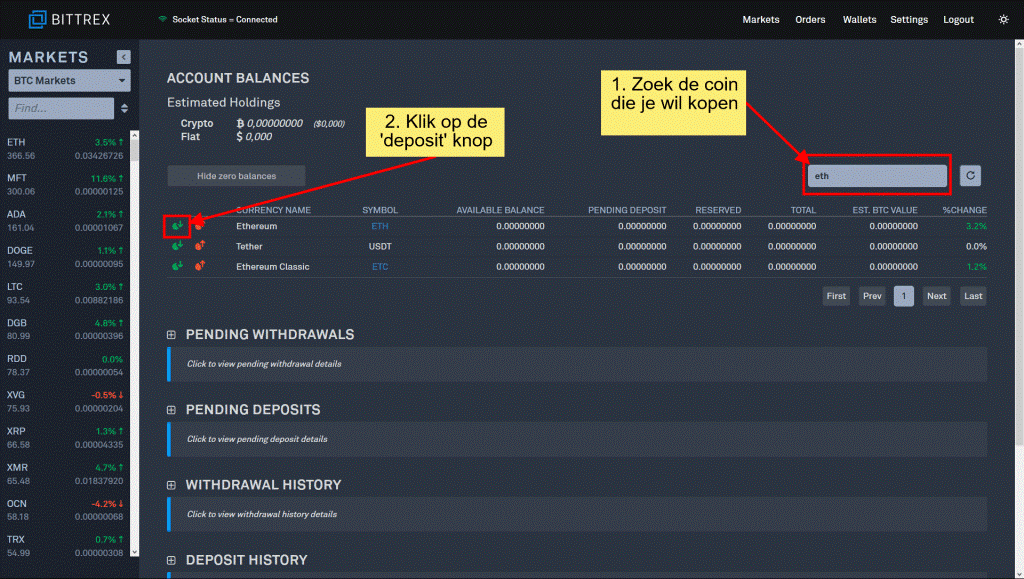Click the page scrollbar thumb

click(x=1019, y=248)
